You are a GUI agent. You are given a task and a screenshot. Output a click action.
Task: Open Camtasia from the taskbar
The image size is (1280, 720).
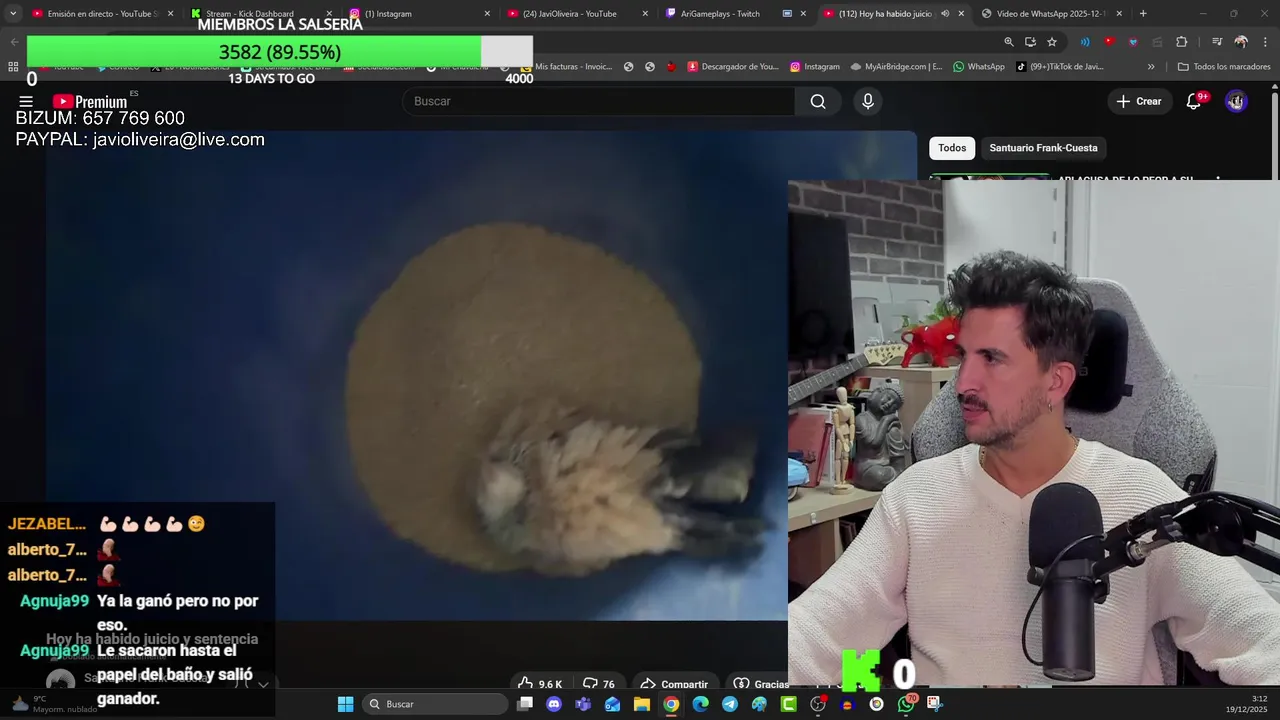[x=788, y=704]
